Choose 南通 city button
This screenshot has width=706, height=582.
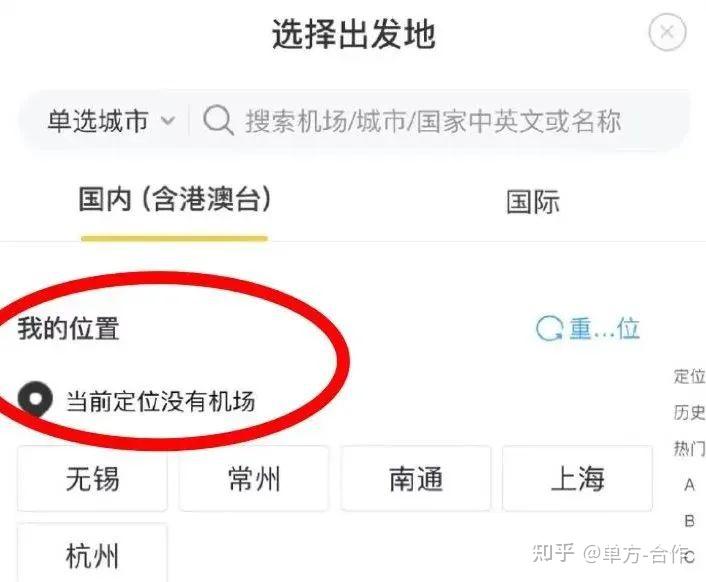[416, 478]
